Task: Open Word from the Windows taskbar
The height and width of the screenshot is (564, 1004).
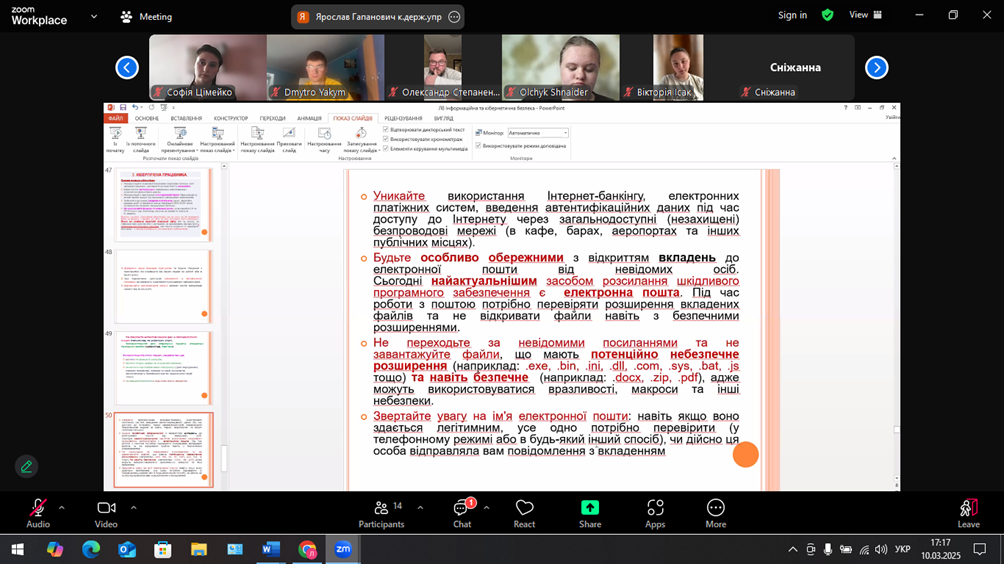Action: [271, 549]
